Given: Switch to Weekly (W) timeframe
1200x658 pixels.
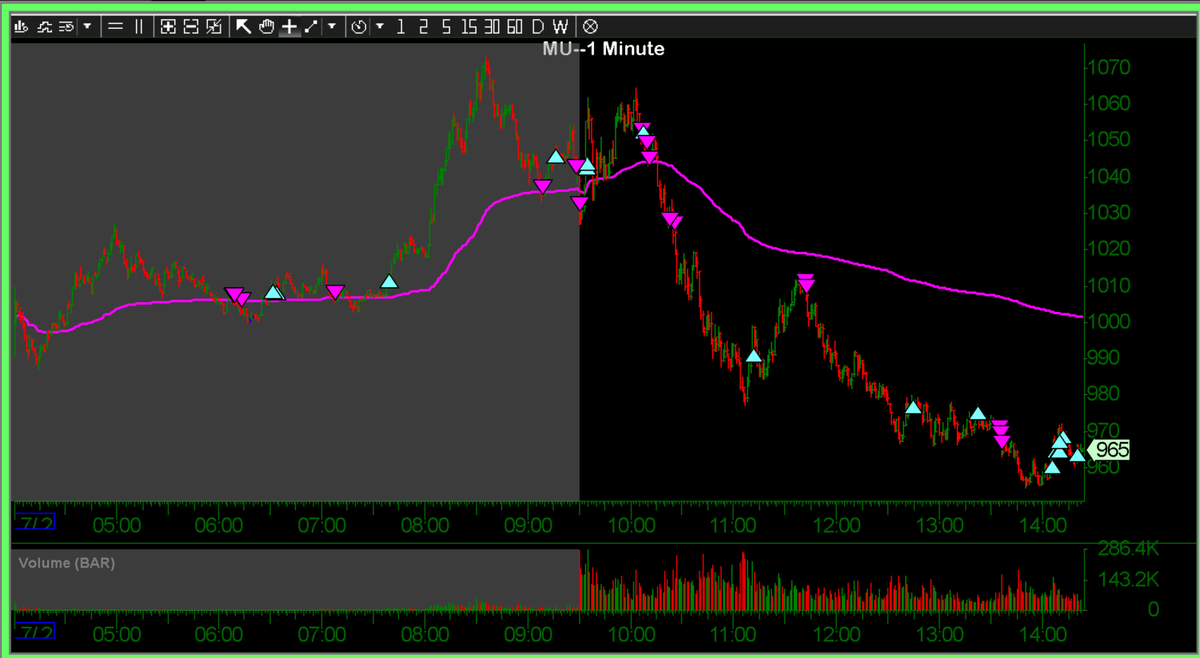Looking at the screenshot, I should coord(560,27).
